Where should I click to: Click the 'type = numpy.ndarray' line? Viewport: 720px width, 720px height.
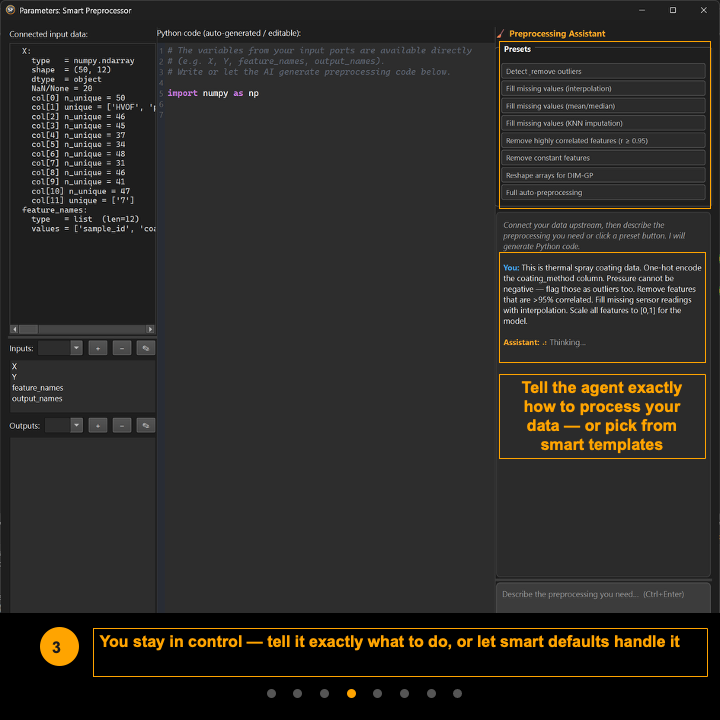(x=83, y=61)
